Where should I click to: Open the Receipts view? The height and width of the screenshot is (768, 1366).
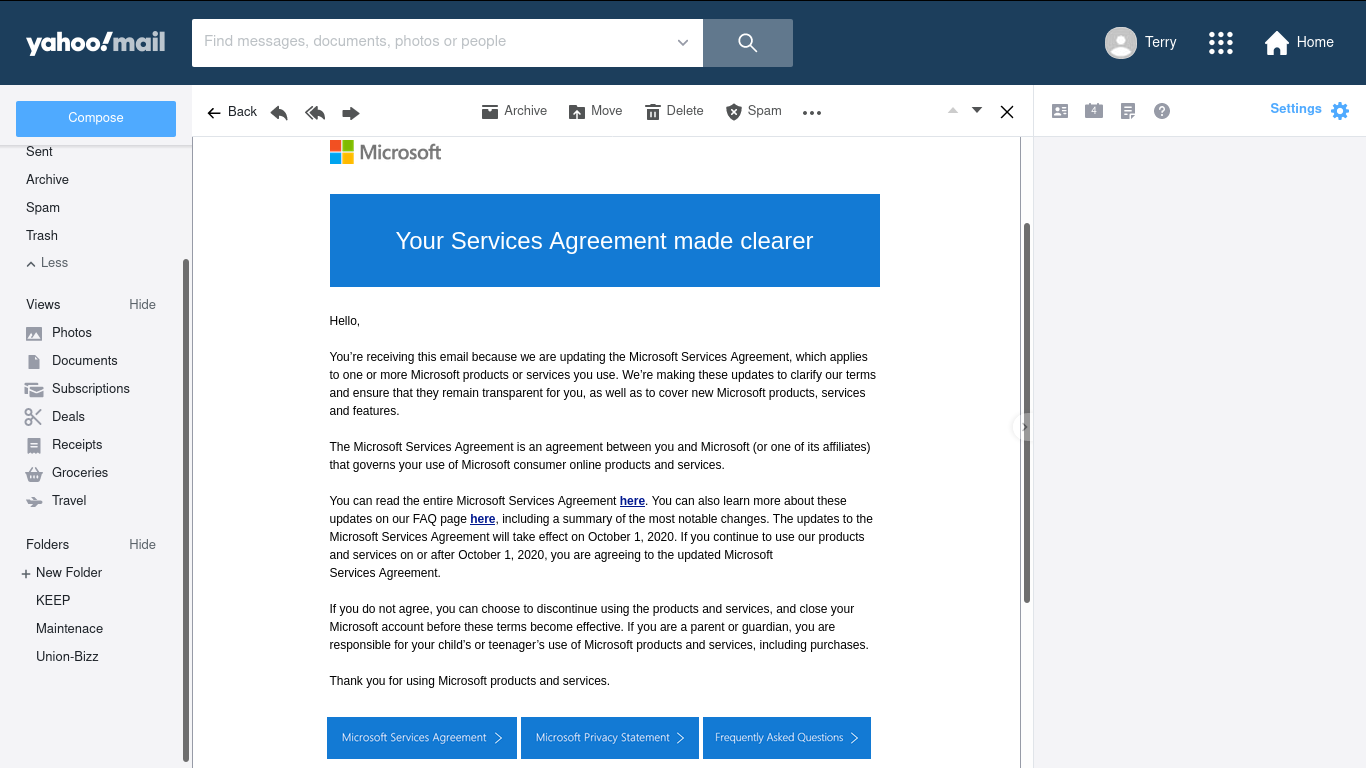point(64,445)
